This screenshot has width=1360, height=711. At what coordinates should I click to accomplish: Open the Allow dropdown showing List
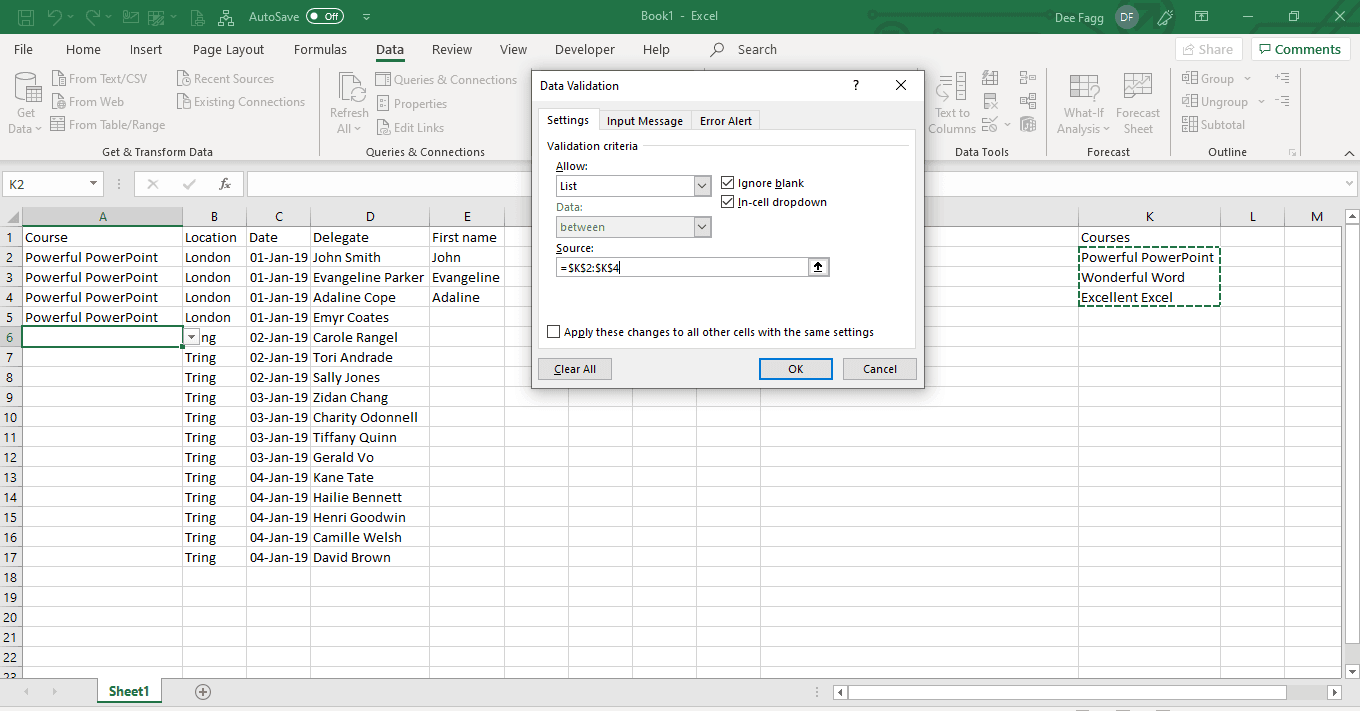(x=702, y=186)
